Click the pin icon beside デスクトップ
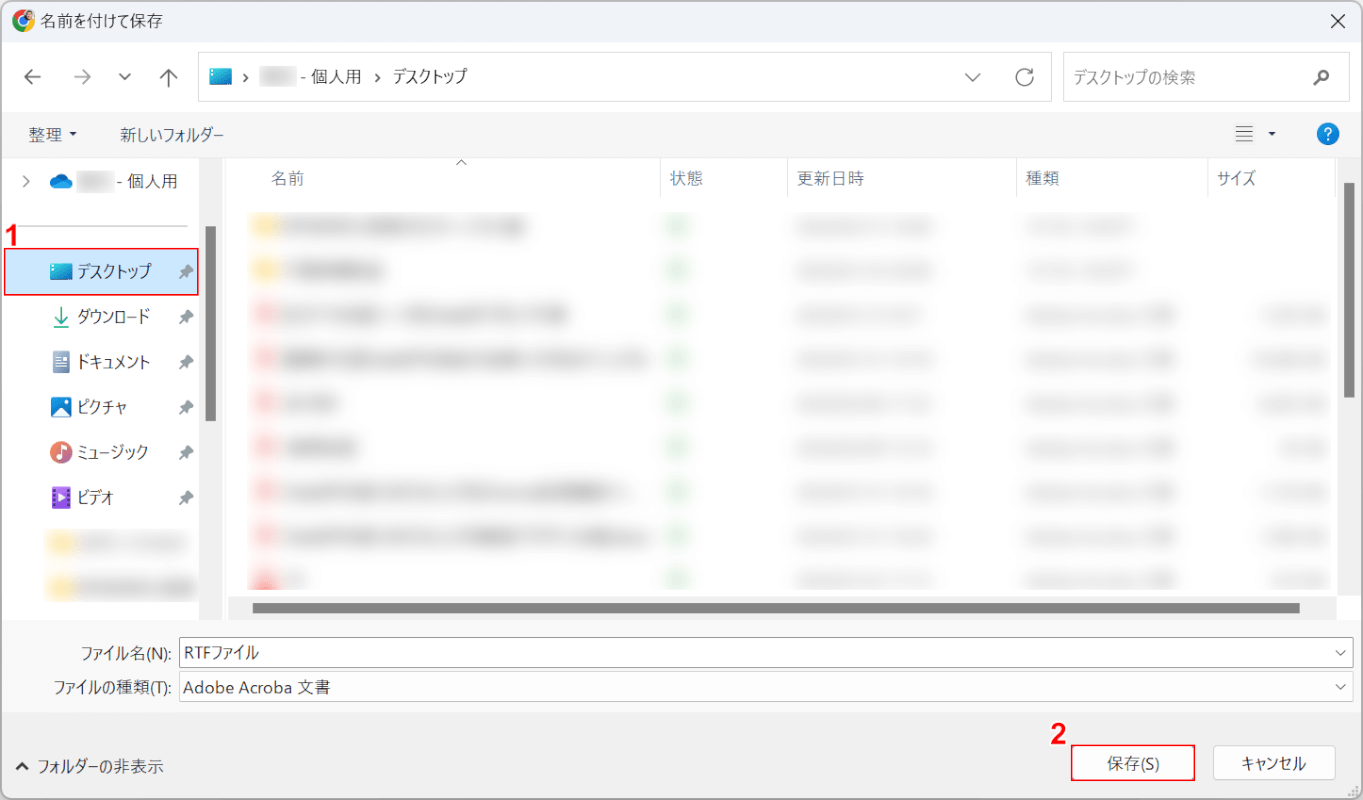The width and height of the screenshot is (1363, 800). pyautogui.click(x=185, y=272)
